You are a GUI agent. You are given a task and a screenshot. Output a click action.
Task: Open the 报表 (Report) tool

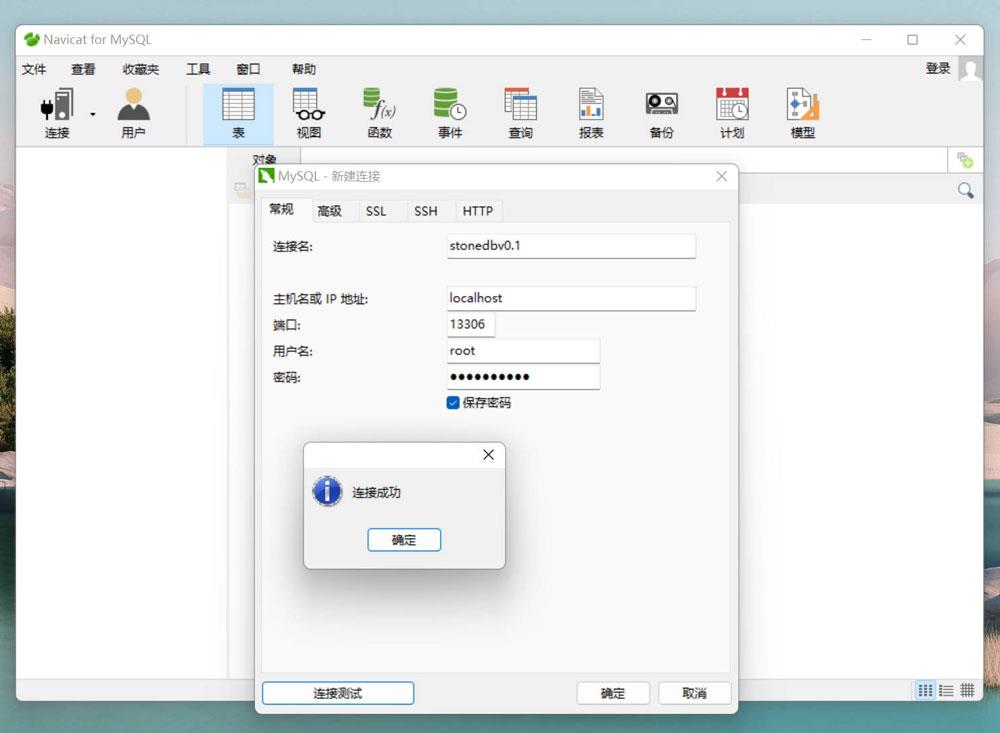click(591, 106)
